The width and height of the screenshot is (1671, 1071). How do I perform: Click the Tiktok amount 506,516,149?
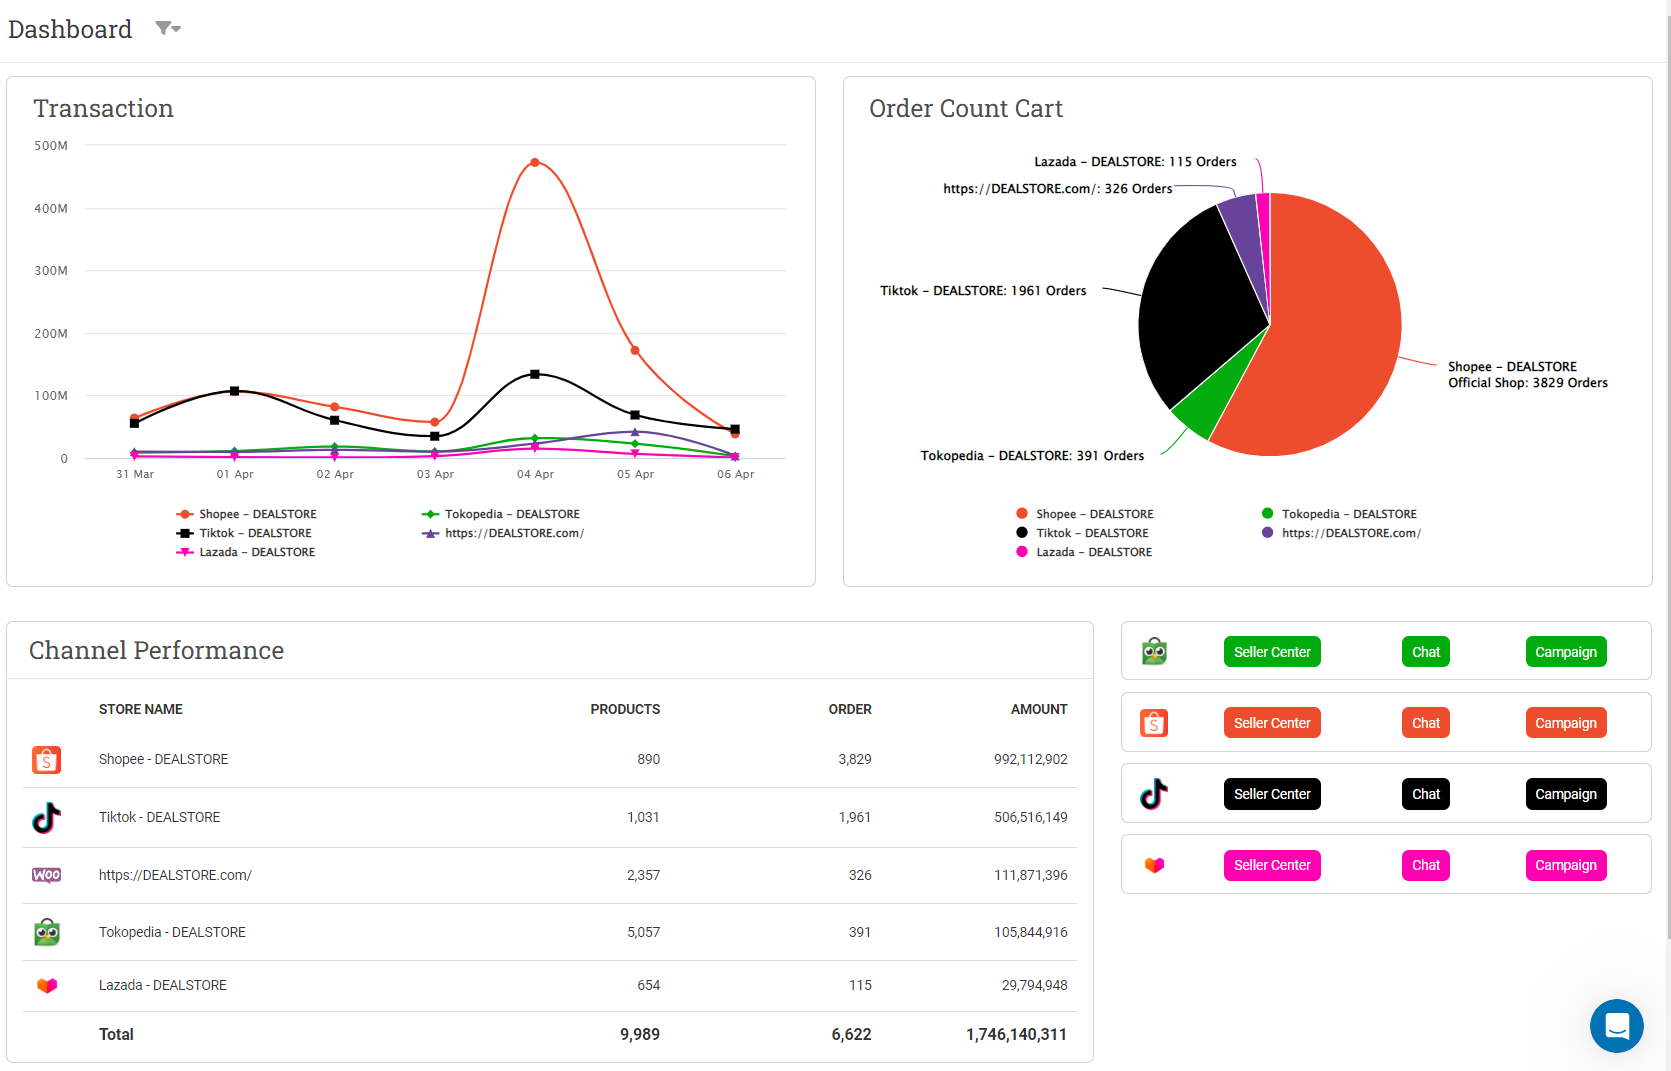[1031, 817]
